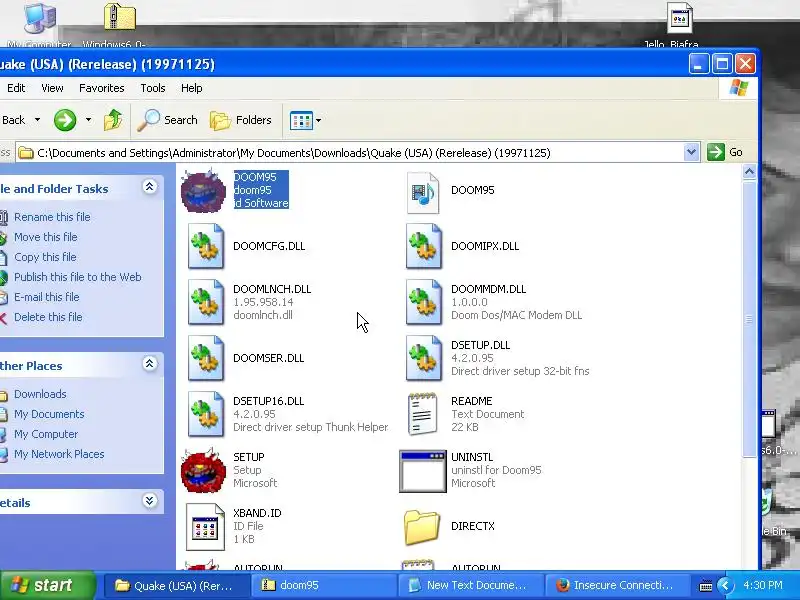Open the Back history dropdown arrow
The image size is (800, 600).
pyautogui.click(x=37, y=120)
